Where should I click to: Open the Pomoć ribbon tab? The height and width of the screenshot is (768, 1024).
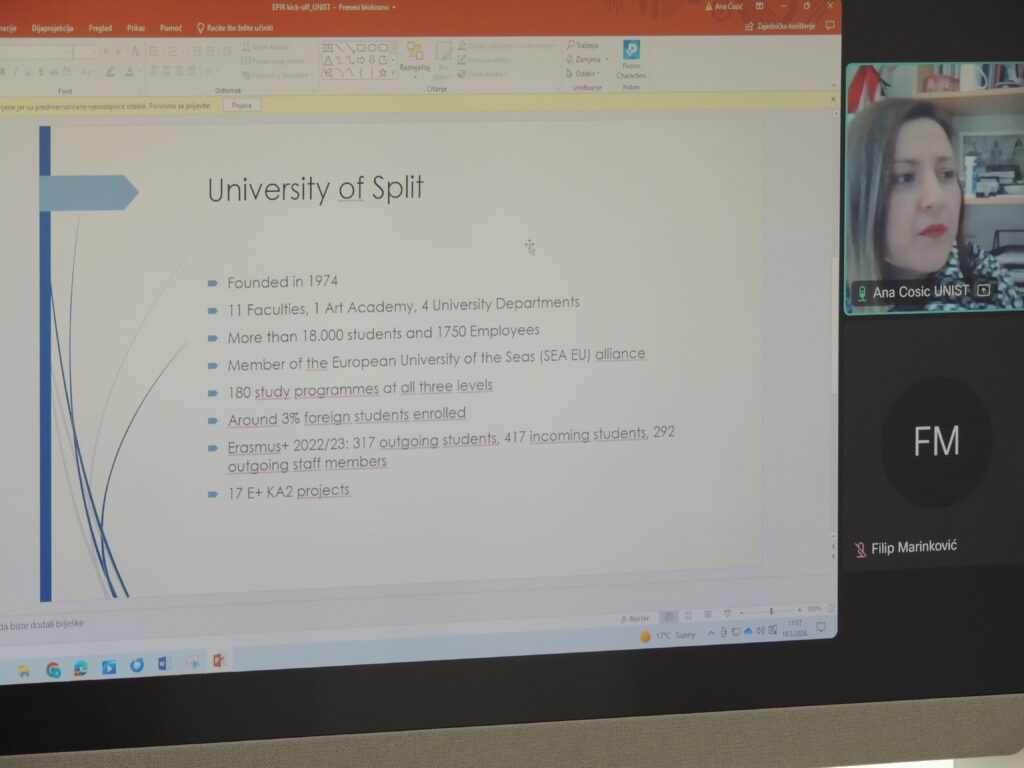click(171, 28)
